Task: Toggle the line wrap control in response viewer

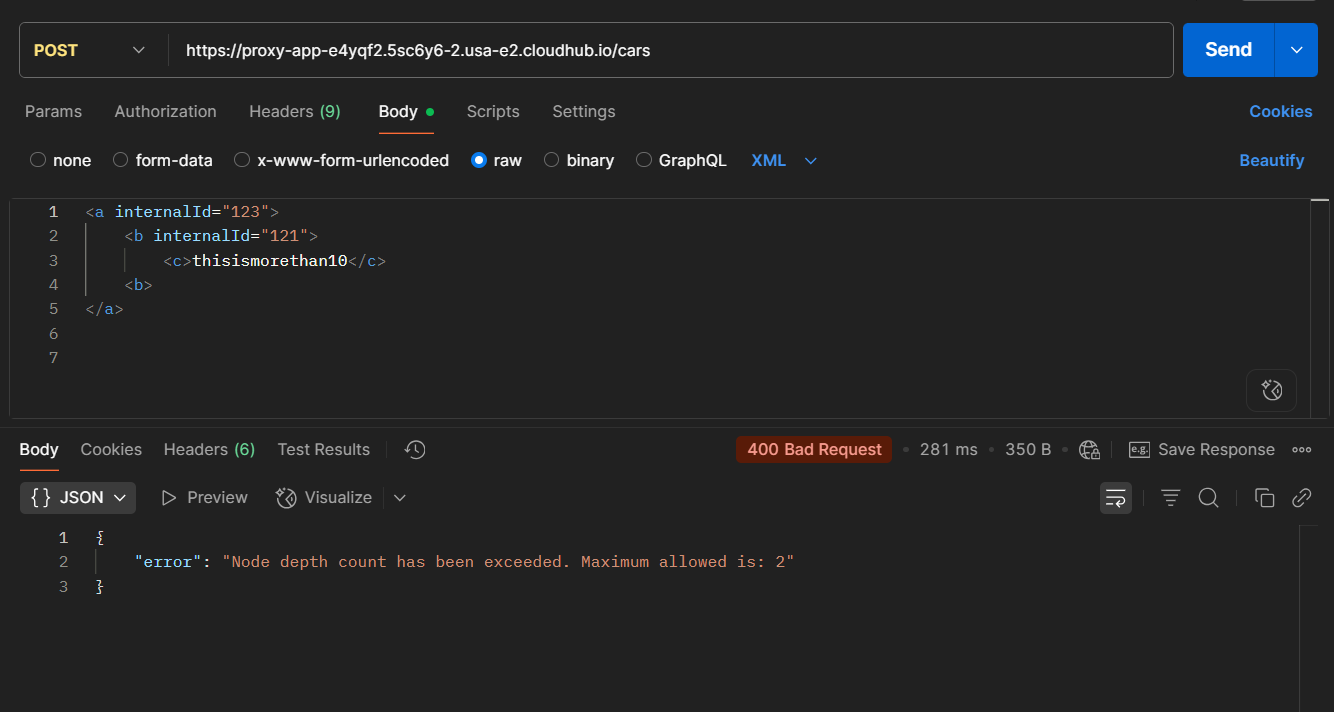Action: click(1115, 497)
